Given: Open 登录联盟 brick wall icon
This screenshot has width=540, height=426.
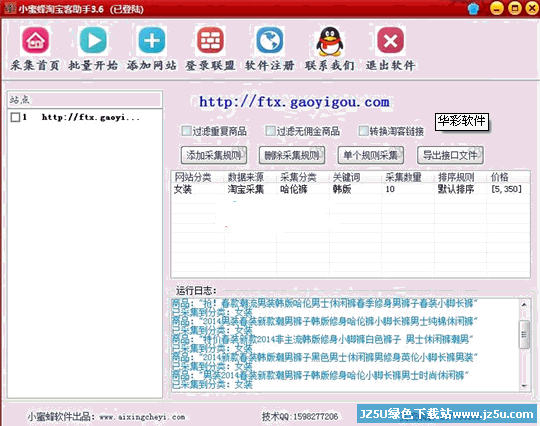Looking at the screenshot, I should click(x=210, y=41).
